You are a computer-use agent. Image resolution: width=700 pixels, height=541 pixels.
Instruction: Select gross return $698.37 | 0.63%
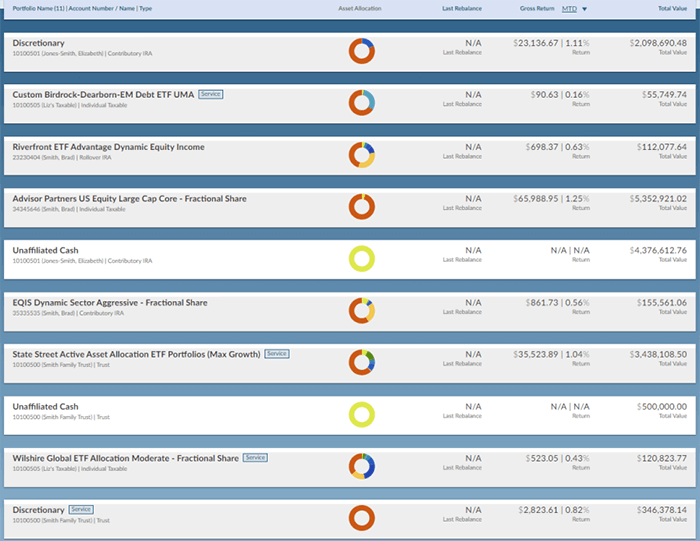pyautogui.click(x=558, y=147)
